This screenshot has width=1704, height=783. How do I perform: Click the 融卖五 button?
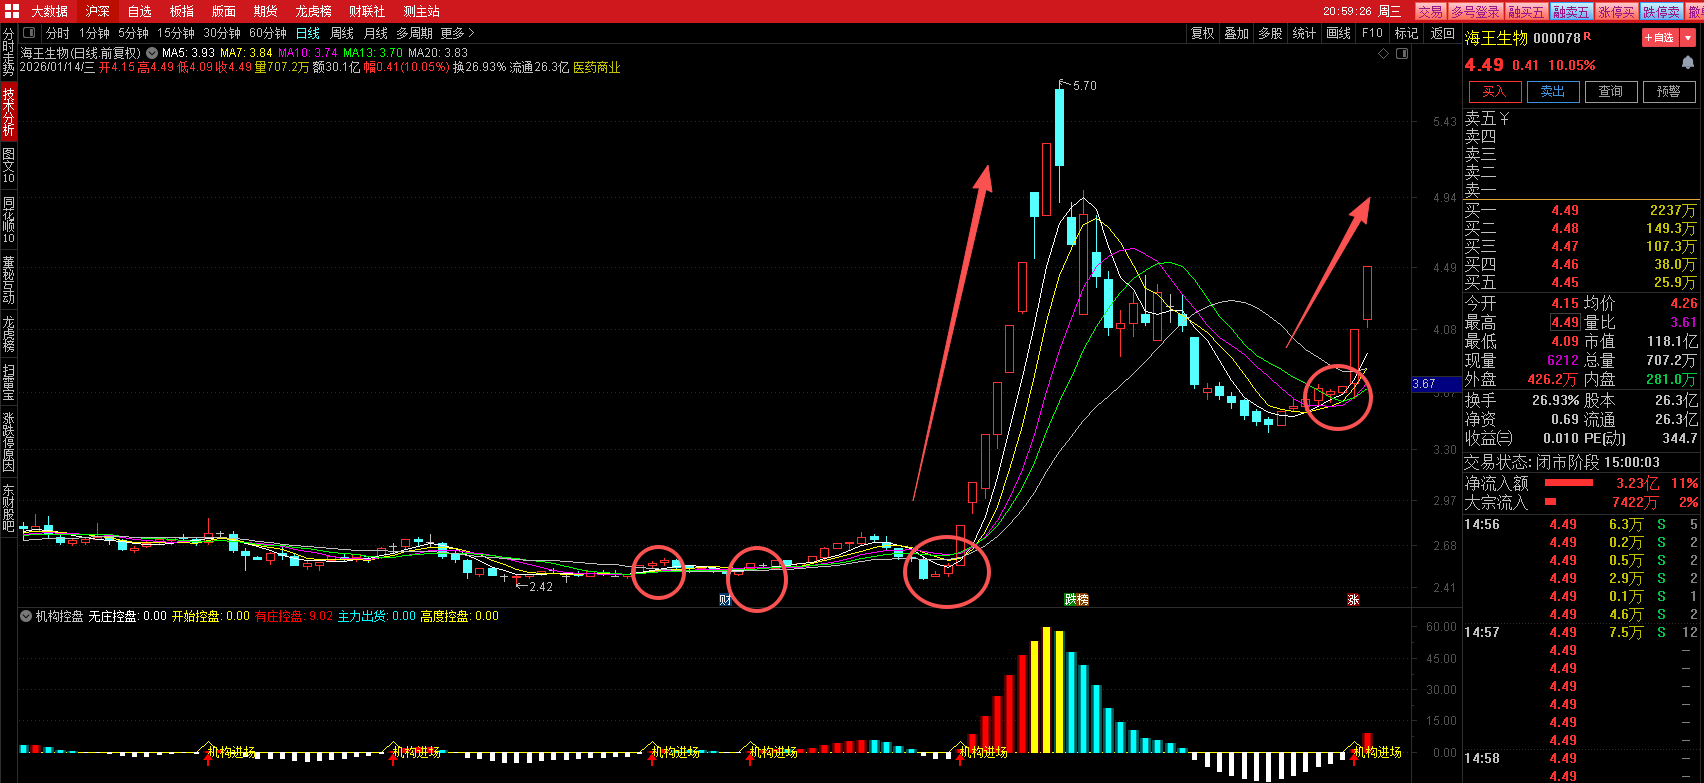coord(1571,11)
